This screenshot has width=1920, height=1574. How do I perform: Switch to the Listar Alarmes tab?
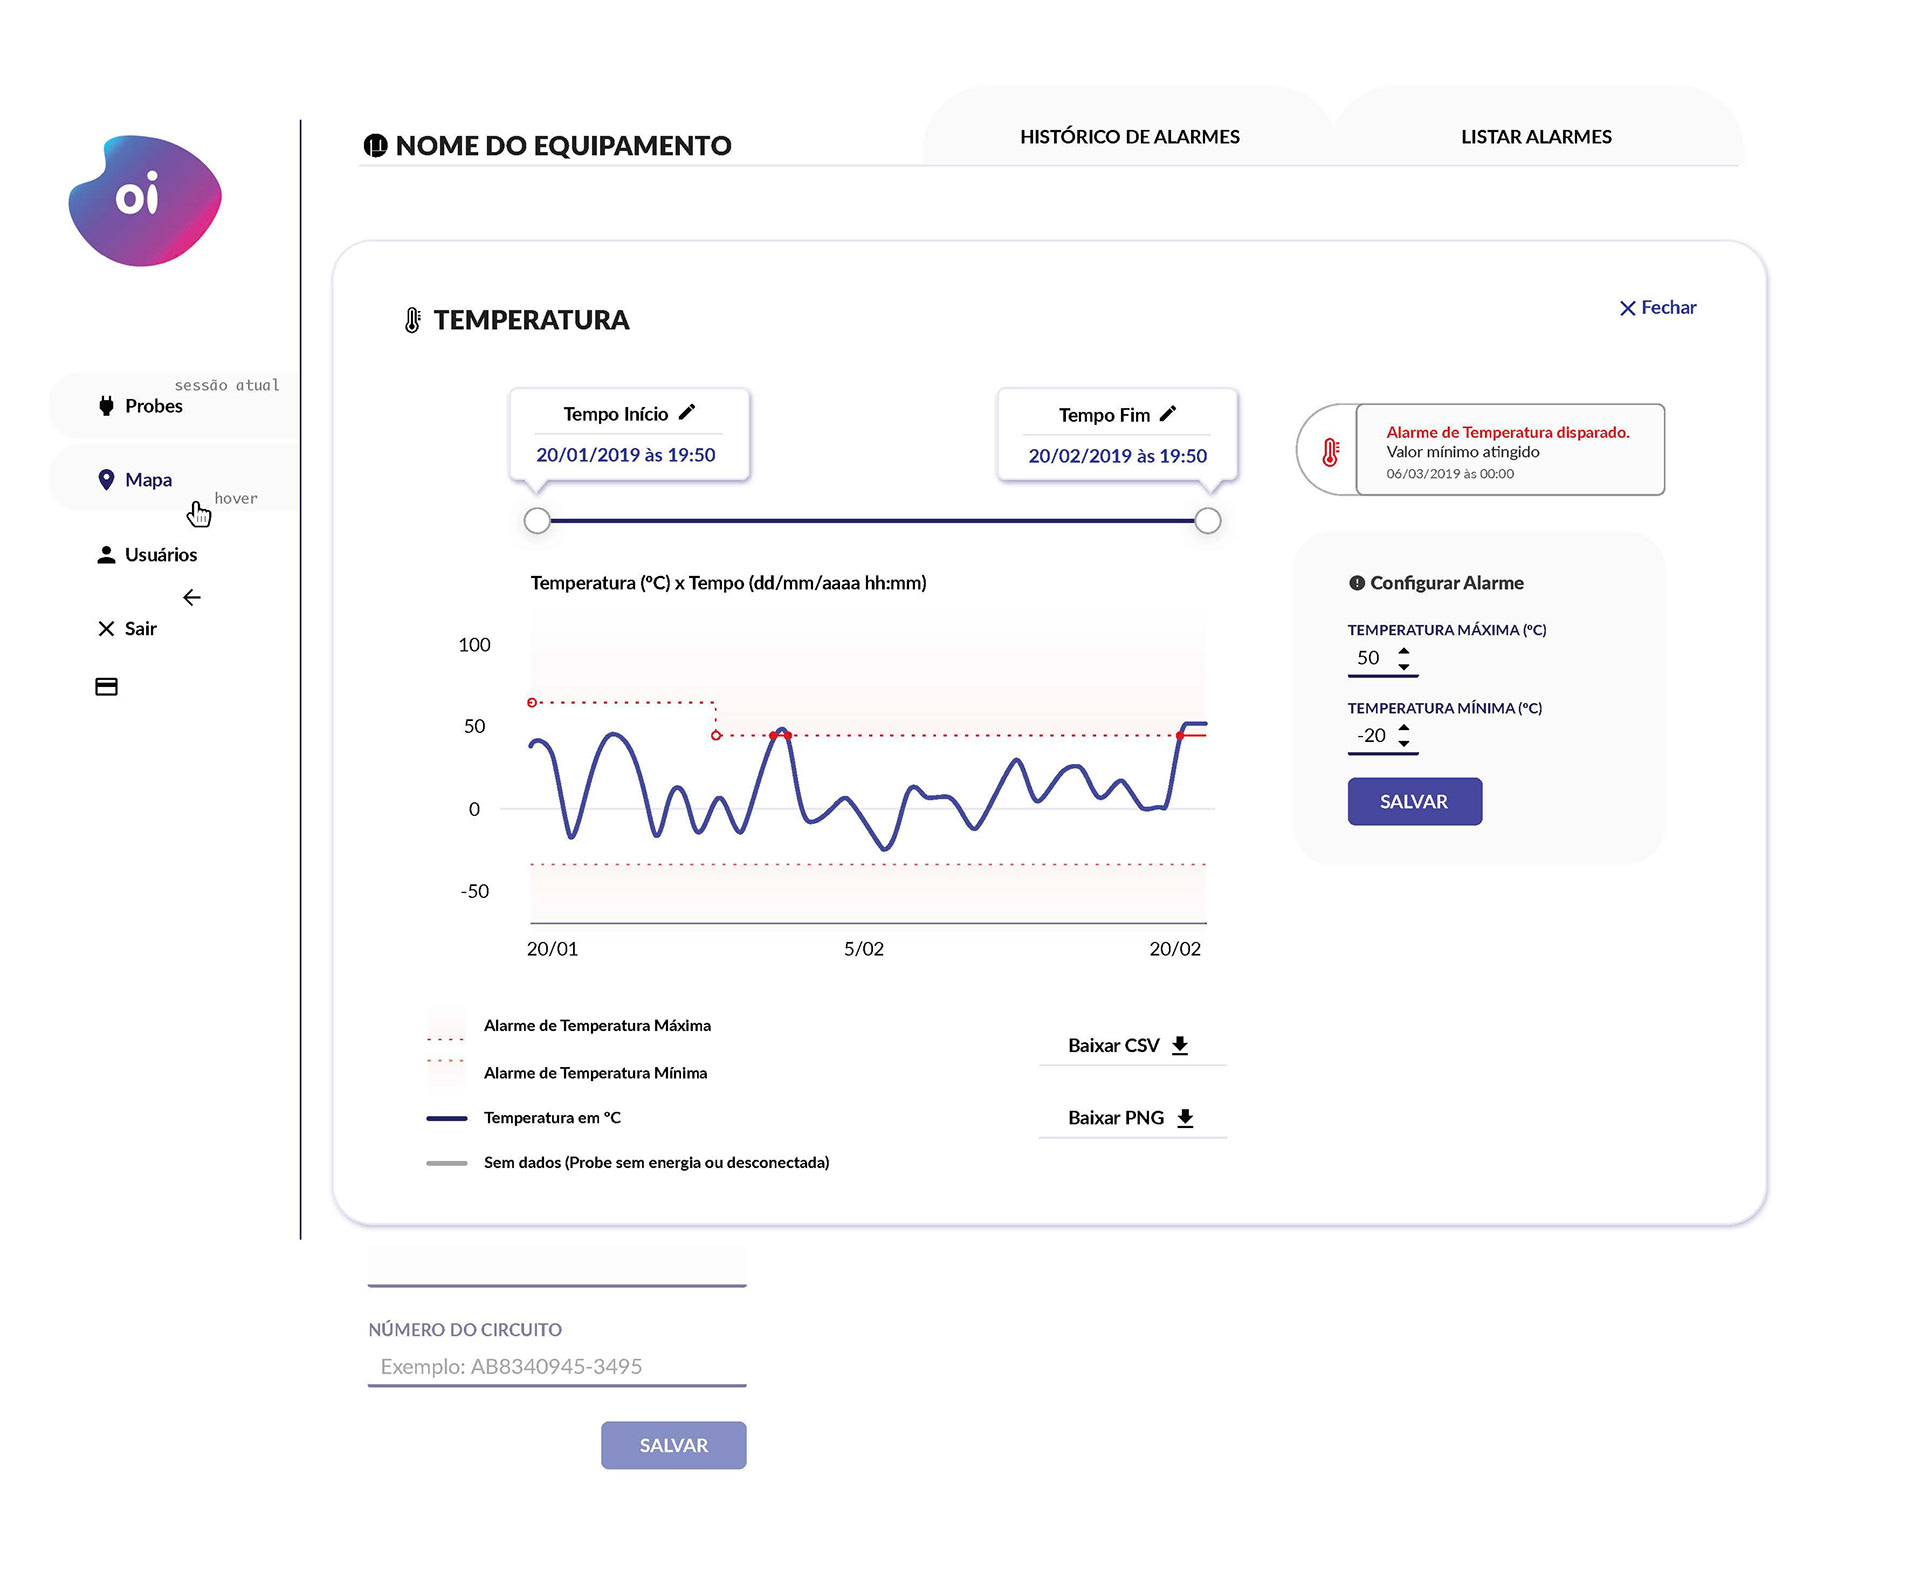[x=1536, y=137]
